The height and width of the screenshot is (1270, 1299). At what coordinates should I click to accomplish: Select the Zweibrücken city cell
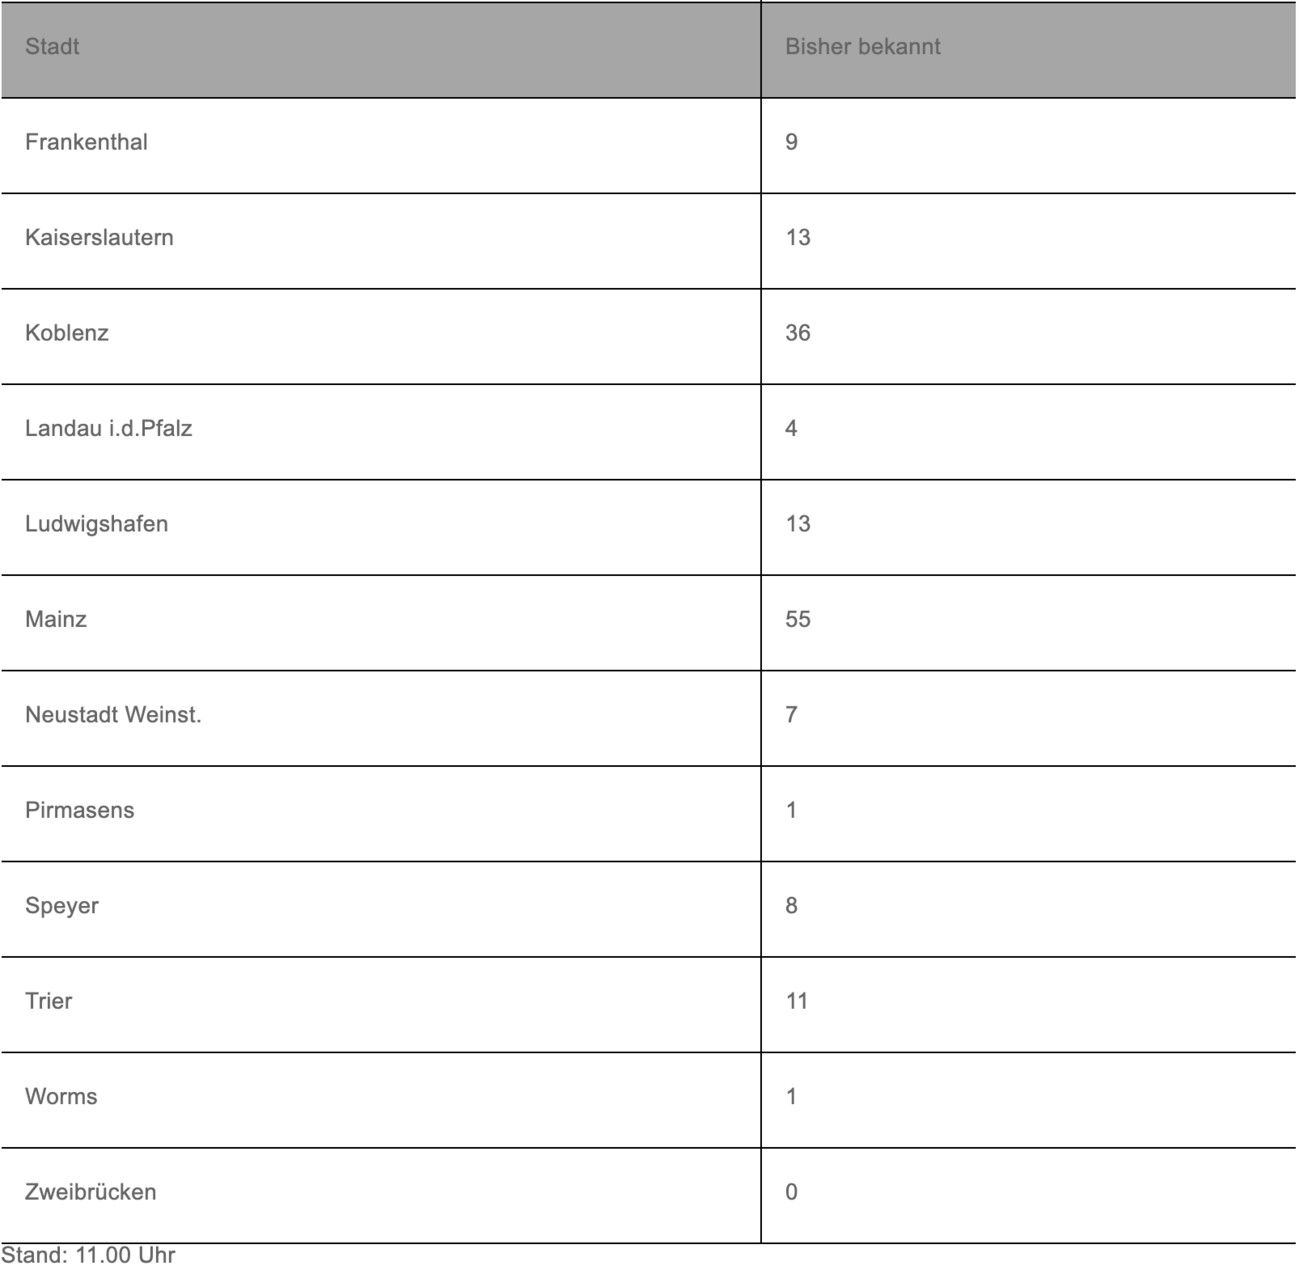pyautogui.click(x=91, y=1193)
